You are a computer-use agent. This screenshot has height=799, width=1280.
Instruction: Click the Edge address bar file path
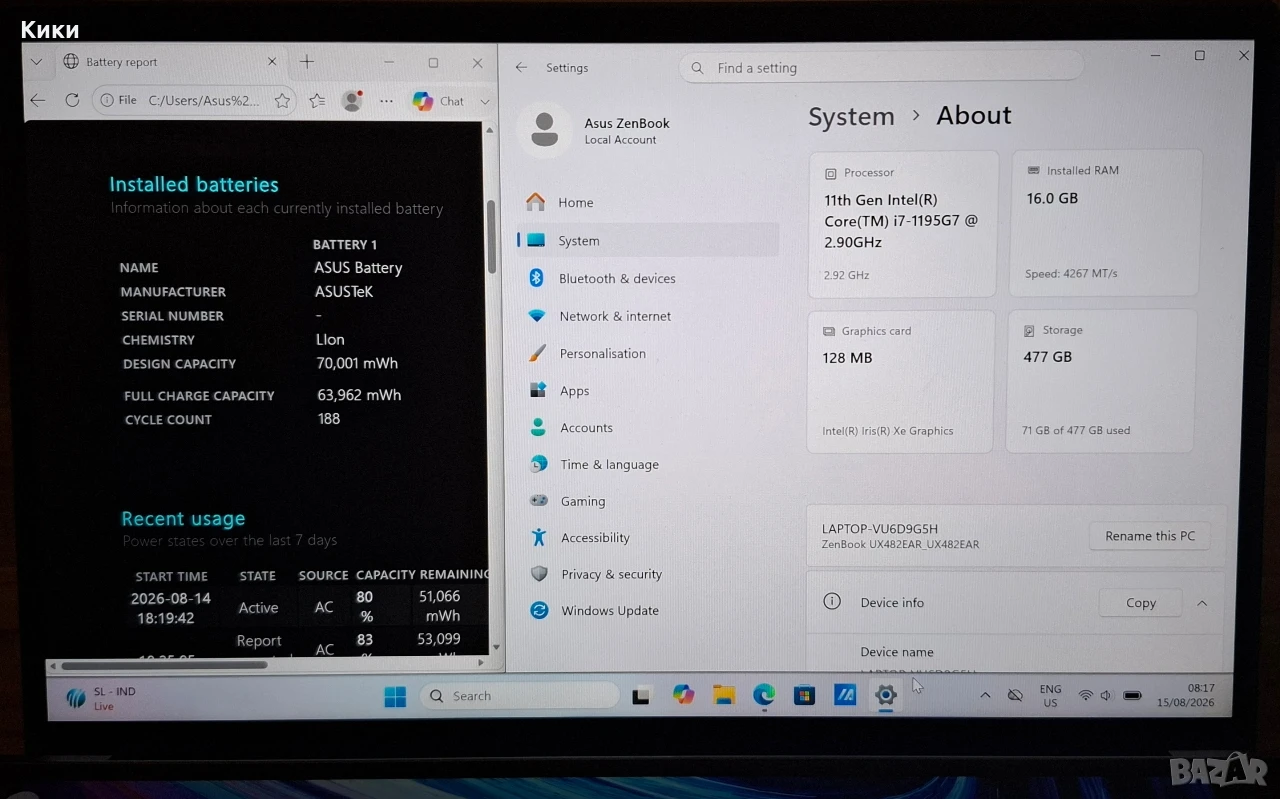pos(204,100)
